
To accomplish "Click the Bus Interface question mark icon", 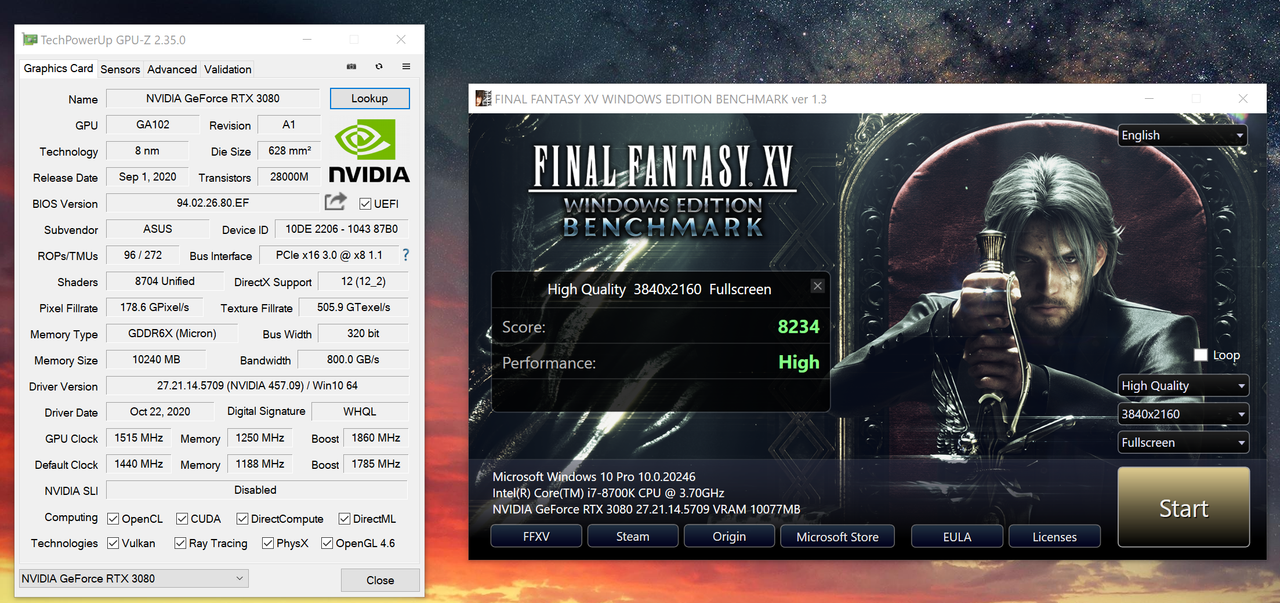I will [405, 255].
